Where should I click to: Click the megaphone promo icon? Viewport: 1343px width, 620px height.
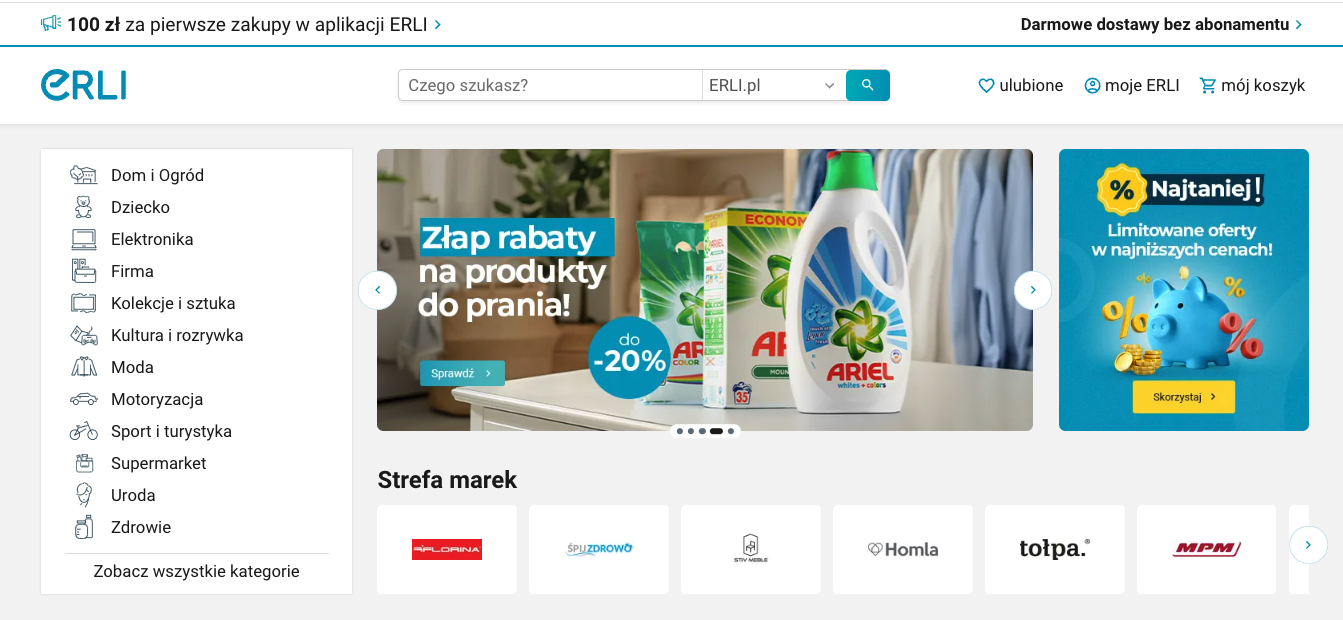pos(51,23)
